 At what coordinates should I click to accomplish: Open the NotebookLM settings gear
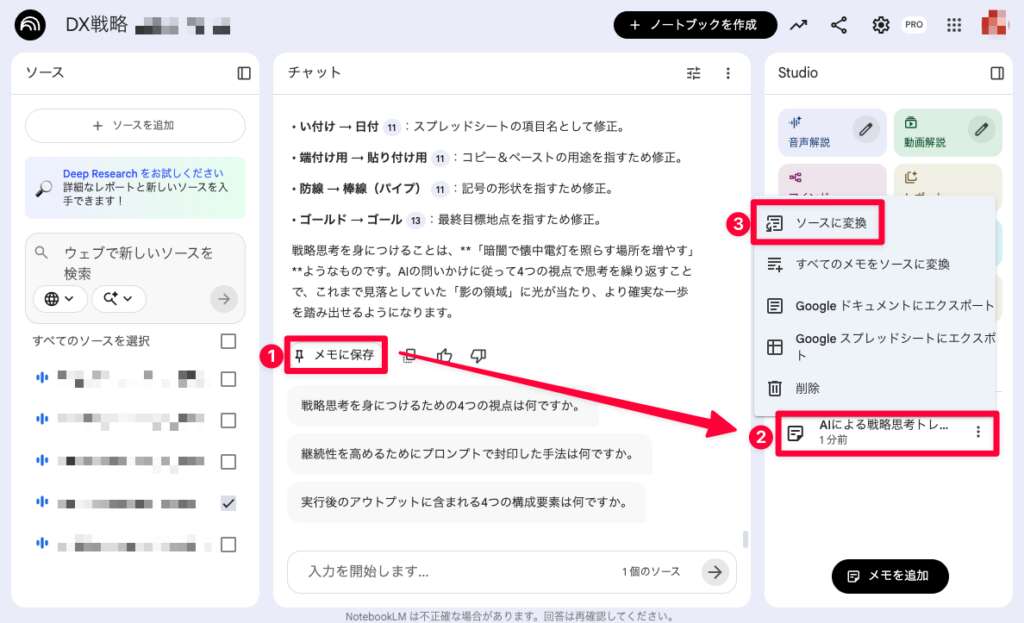tap(880, 24)
